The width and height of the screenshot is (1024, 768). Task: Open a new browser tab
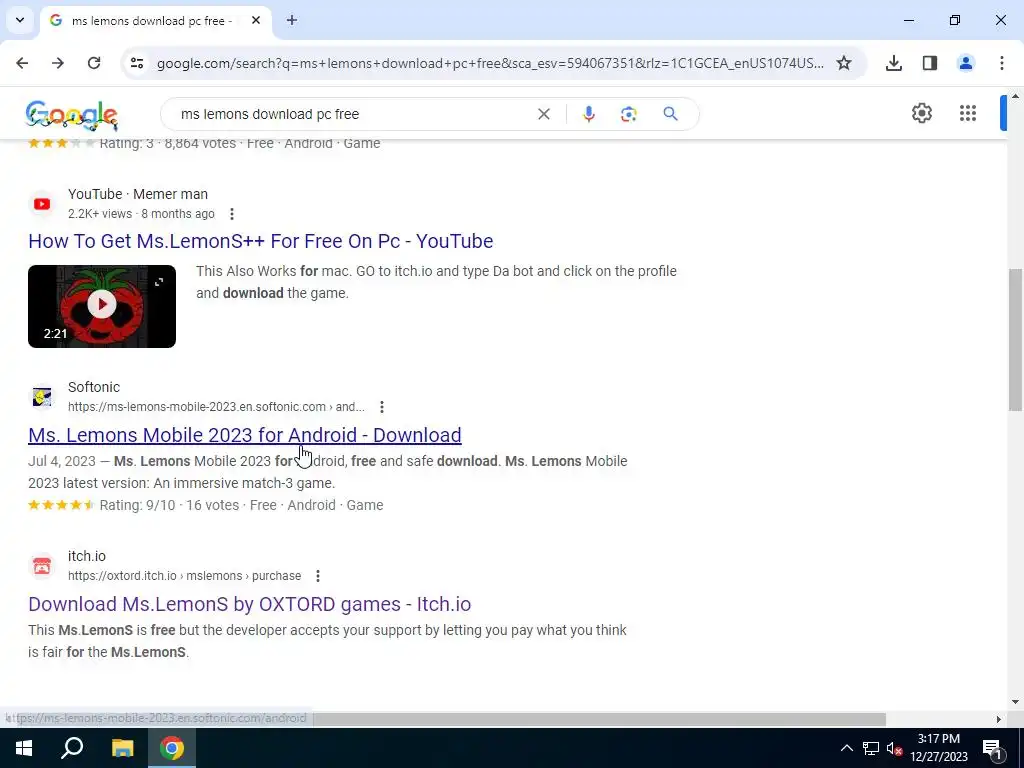(292, 20)
